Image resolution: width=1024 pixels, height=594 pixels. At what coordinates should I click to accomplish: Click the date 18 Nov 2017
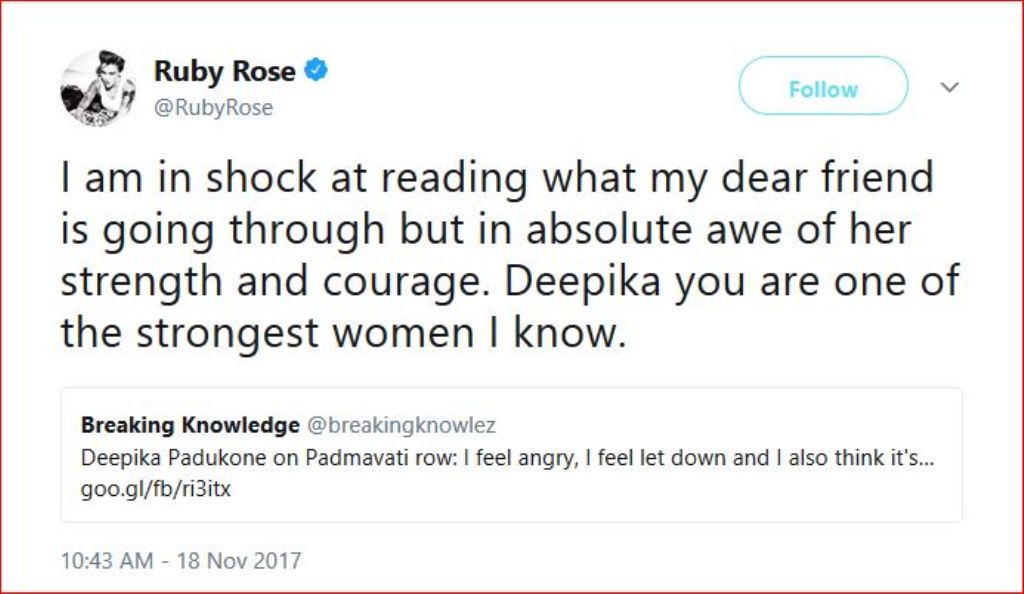237,559
